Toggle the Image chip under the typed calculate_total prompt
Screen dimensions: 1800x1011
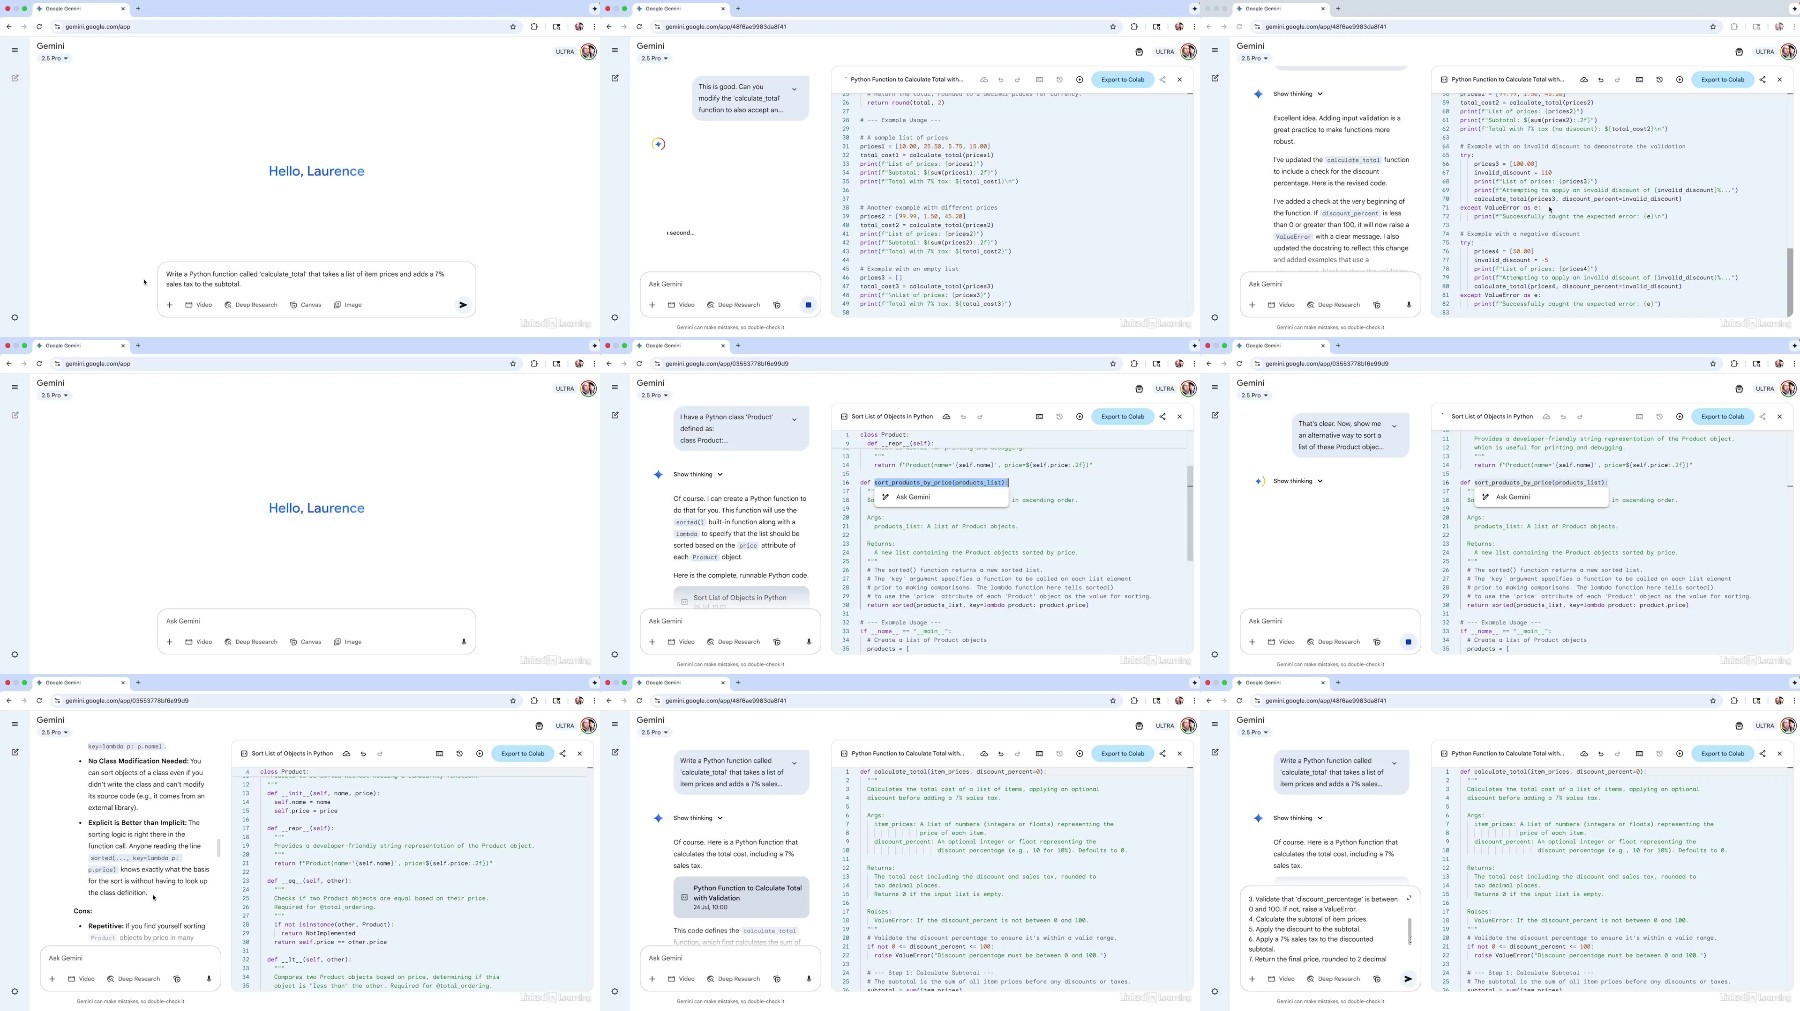[x=348, y=305]
